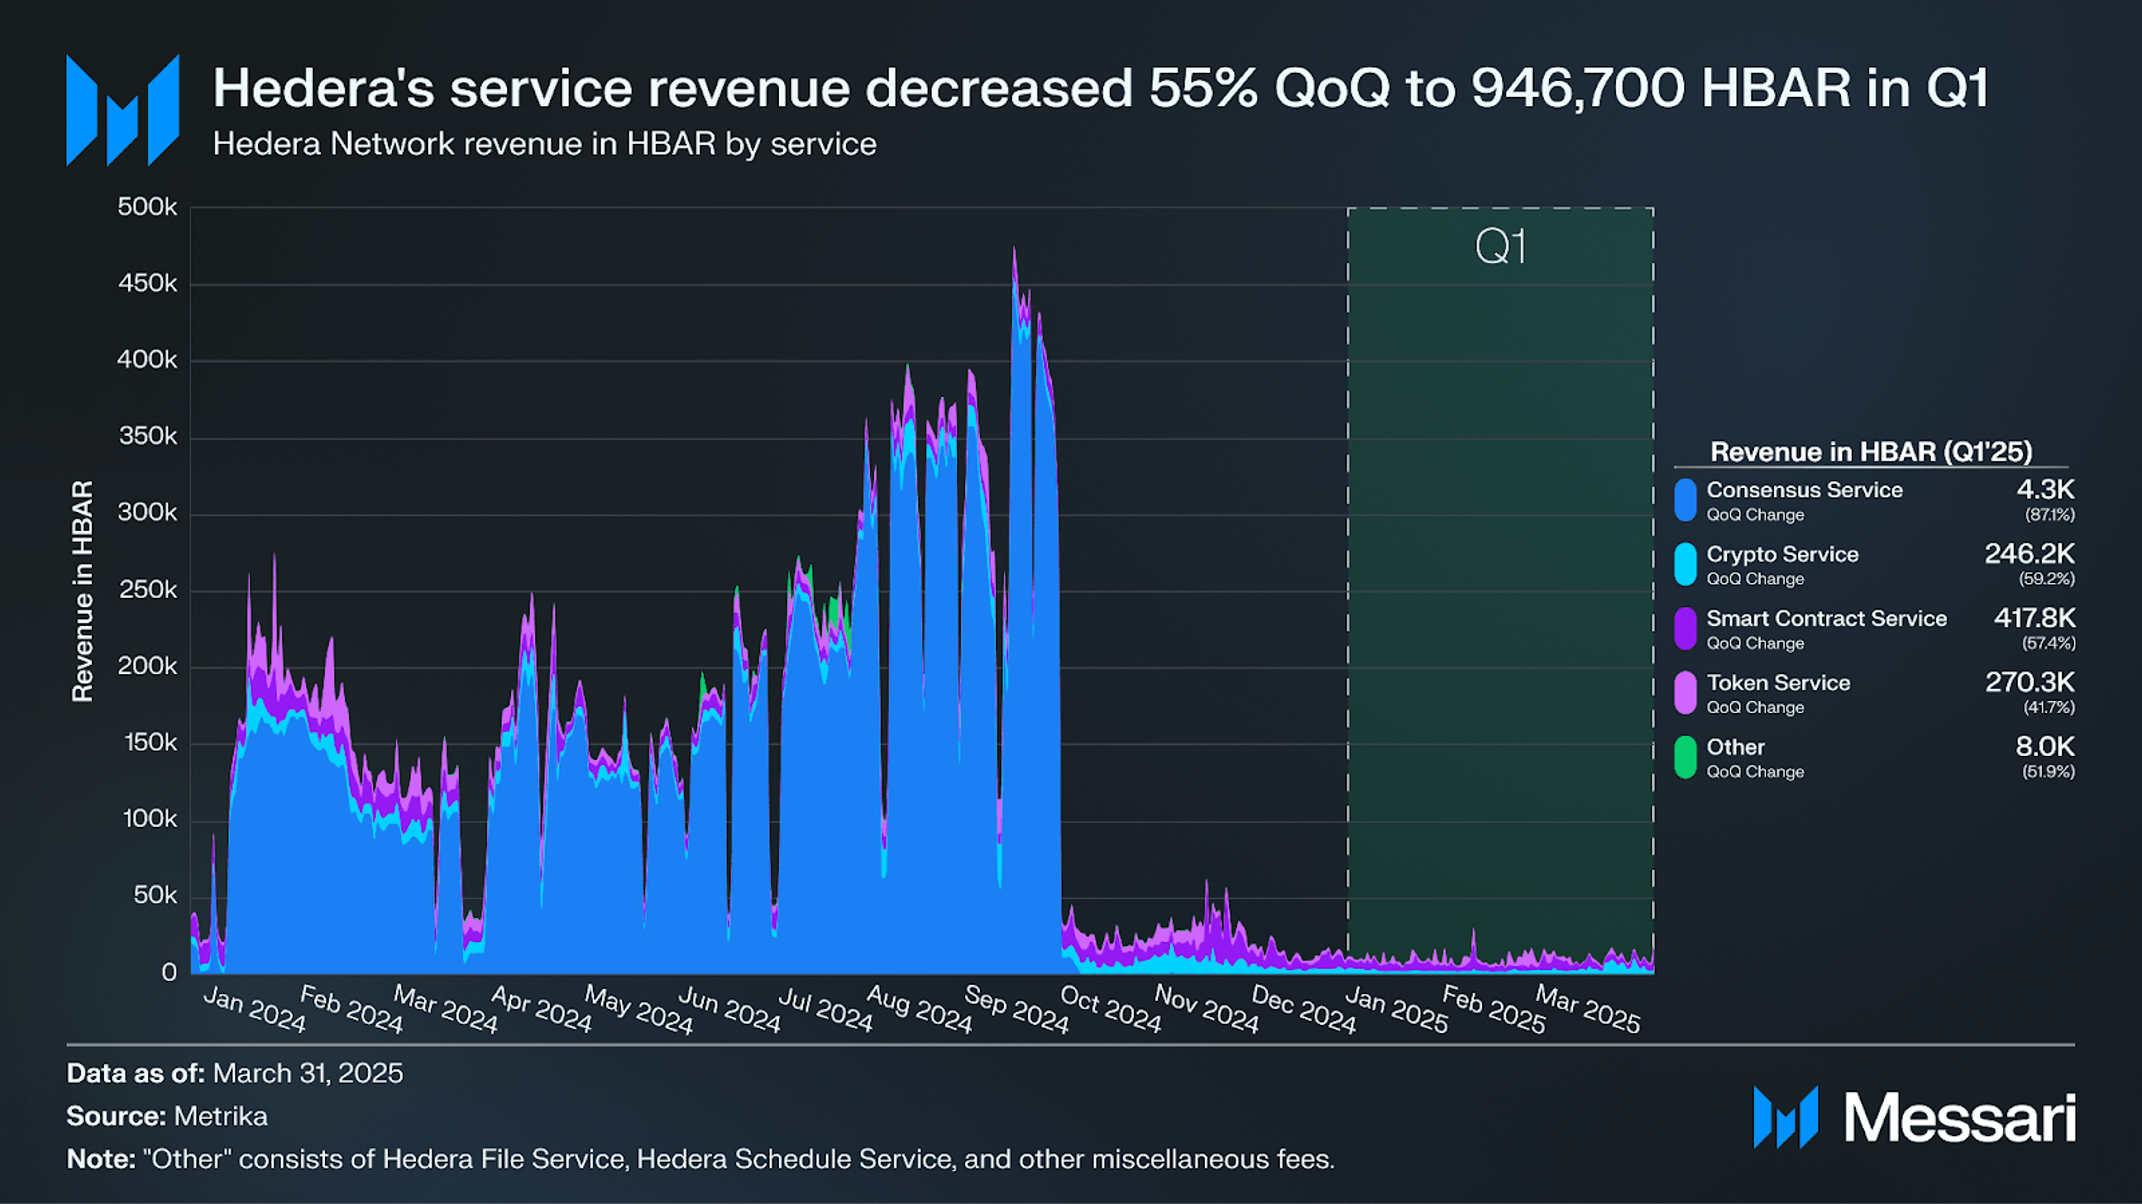Click the Messari wordmark at bottom right
Screen dimensions: 2142x1204
1959,1118
